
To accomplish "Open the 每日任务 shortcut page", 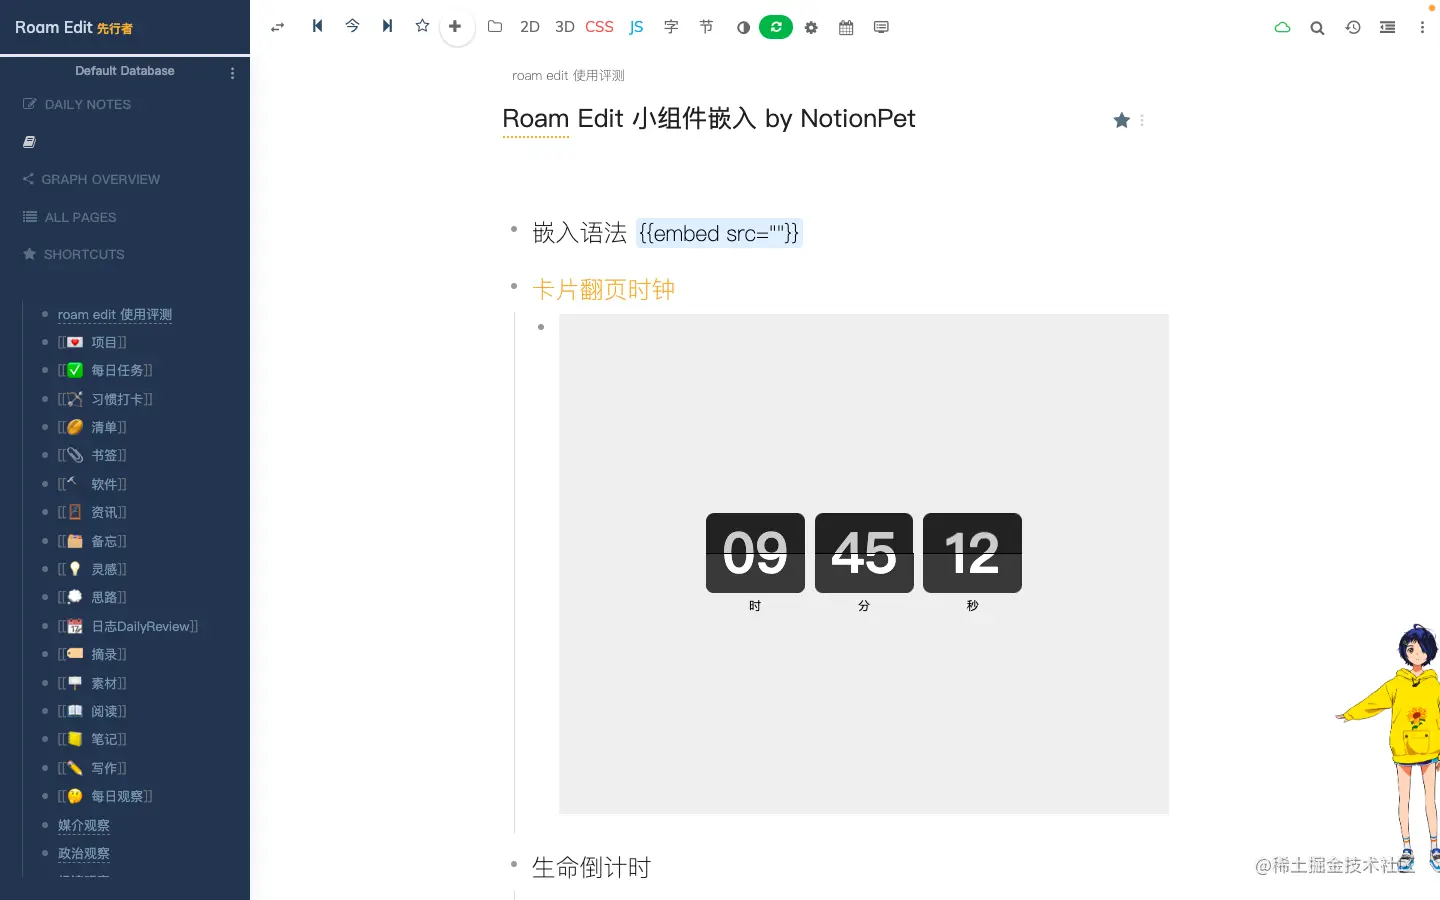I will (x=105, y=370).
